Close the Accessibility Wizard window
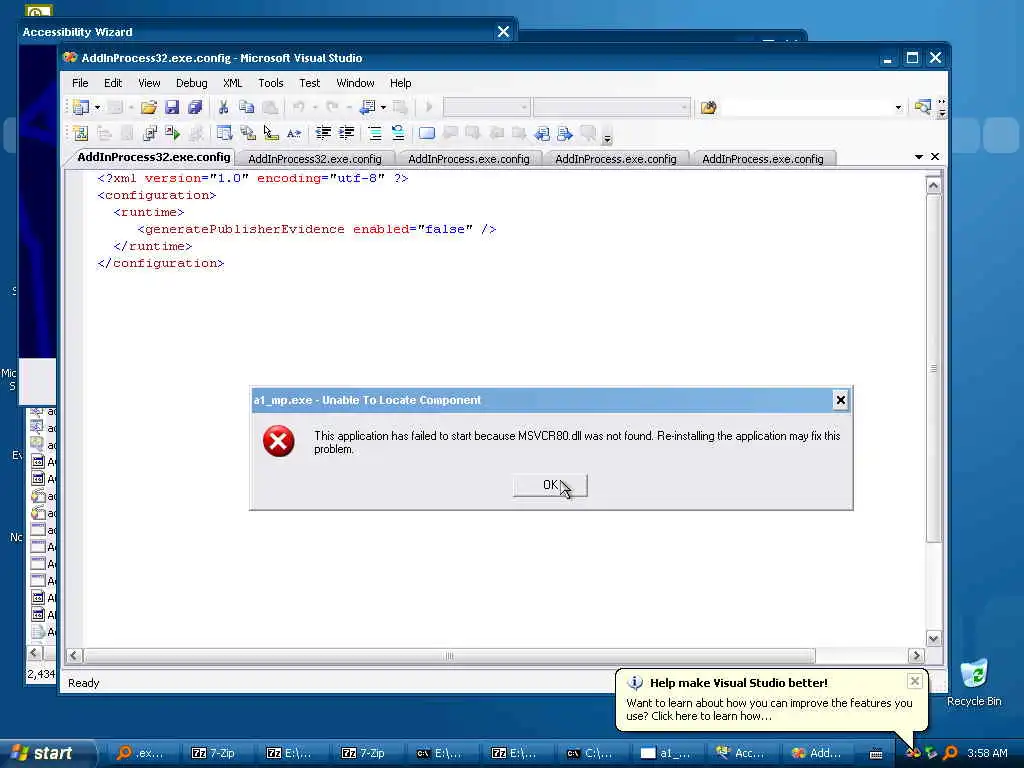1024x768 pixels. point(503,31)
